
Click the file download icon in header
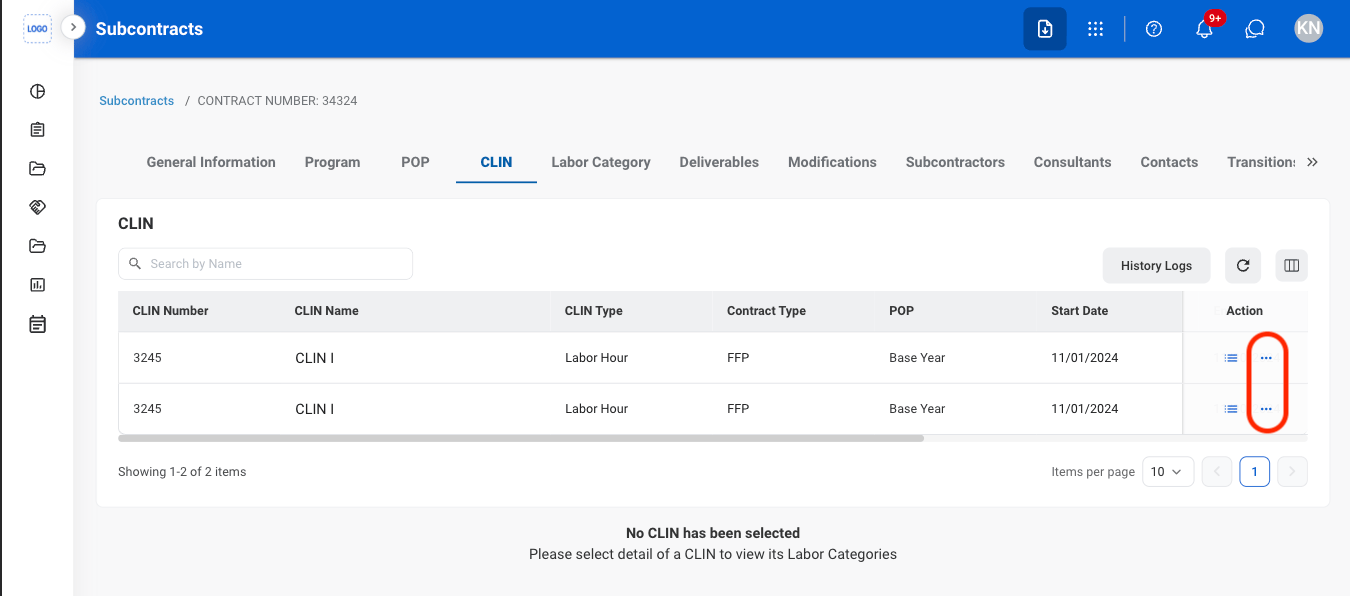pos(1045,29)
